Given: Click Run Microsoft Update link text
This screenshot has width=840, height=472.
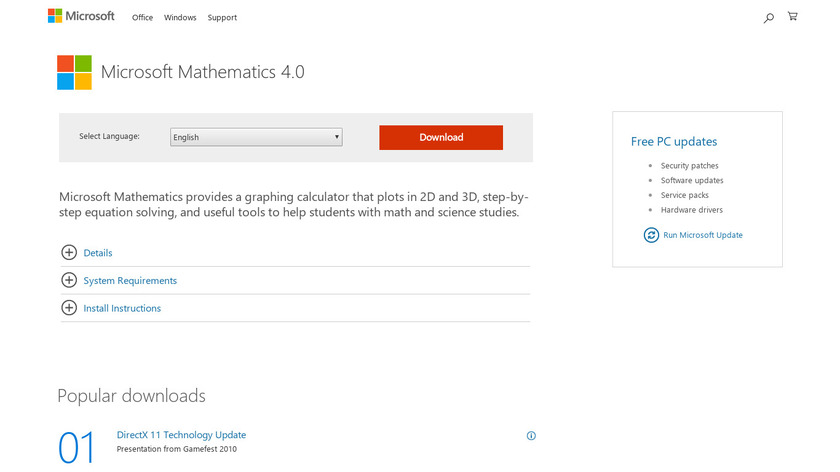Looking at the screenshot, I should [x=703, y=235].
